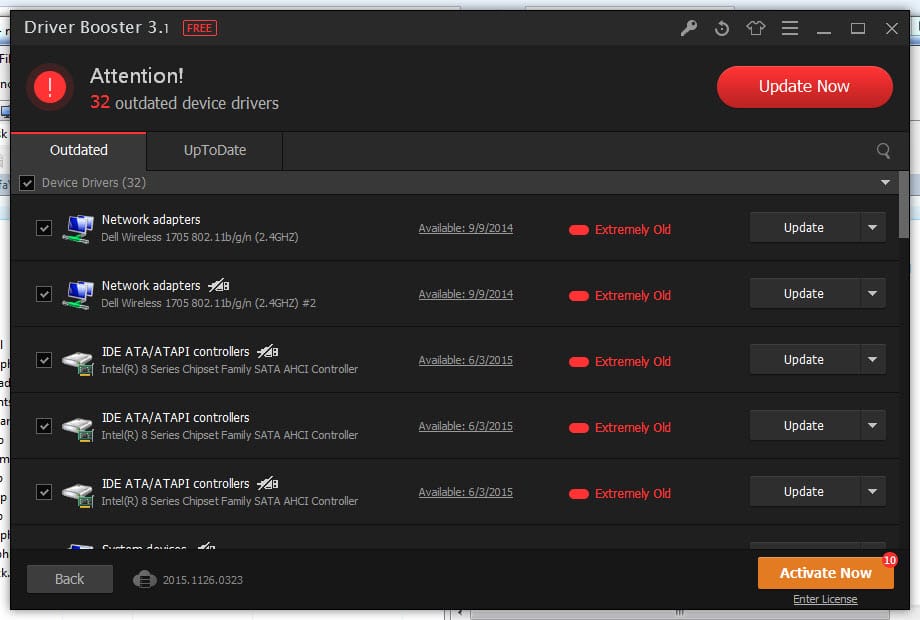Click Update for second IDE ATA/ATAPI controllers row
The height and width of the screenshot is (620, 920).
point(804,425)
